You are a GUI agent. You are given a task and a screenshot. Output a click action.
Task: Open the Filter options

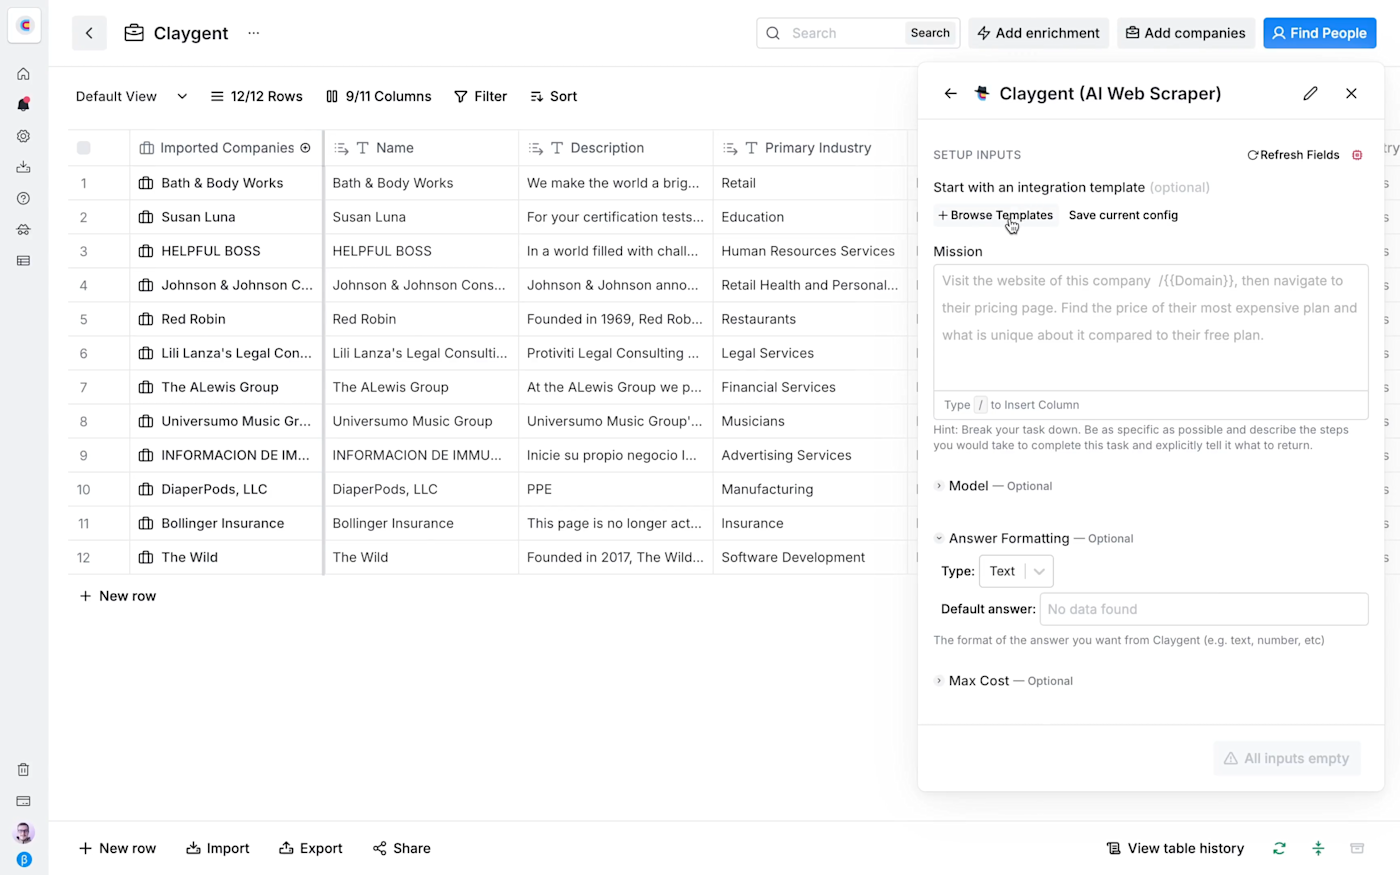pos(480,96)
